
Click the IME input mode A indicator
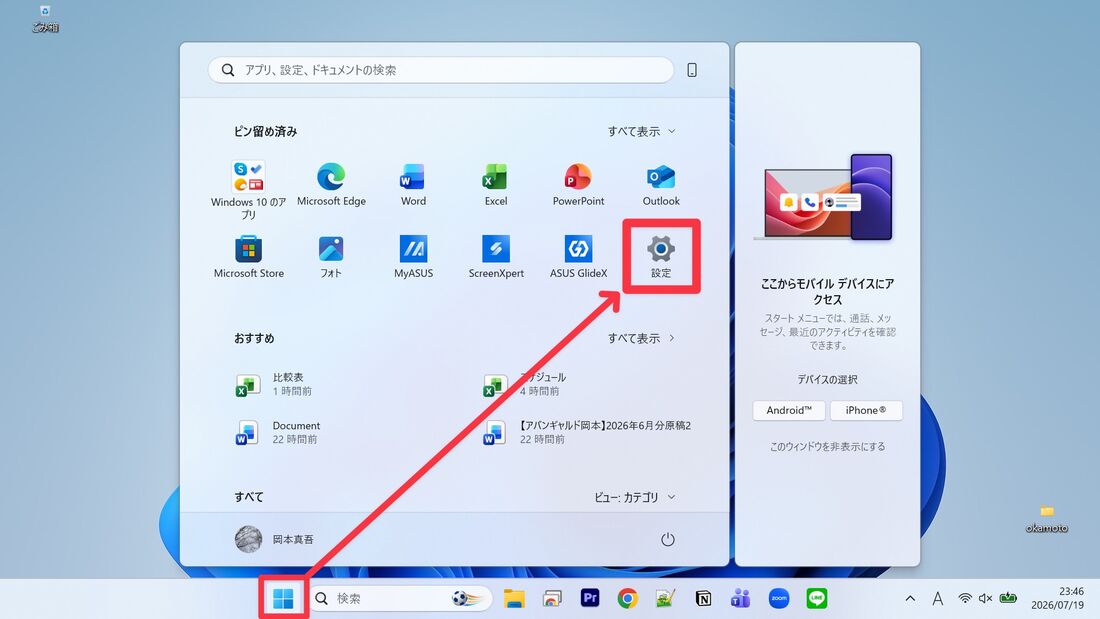[x=937, y=599]
